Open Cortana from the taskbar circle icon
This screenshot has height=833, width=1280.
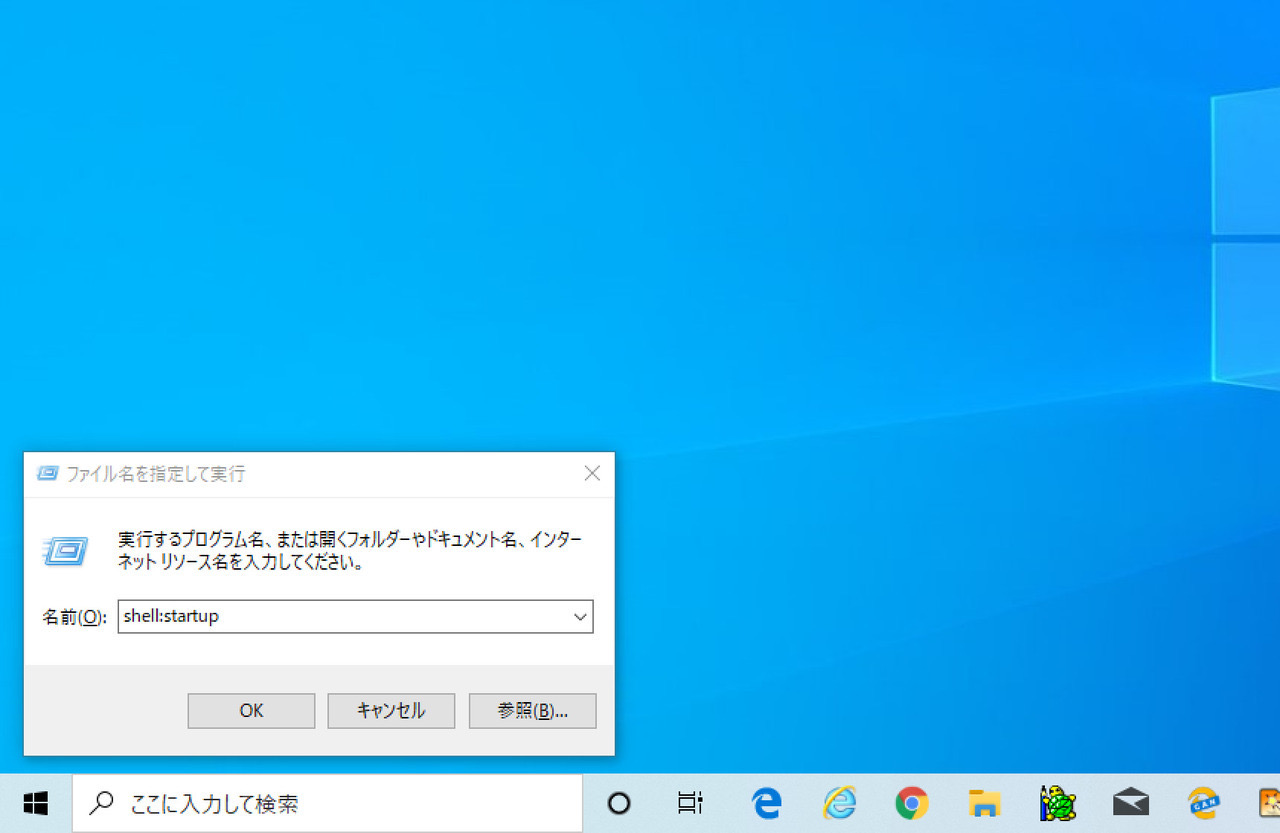[x=619, y=803]
